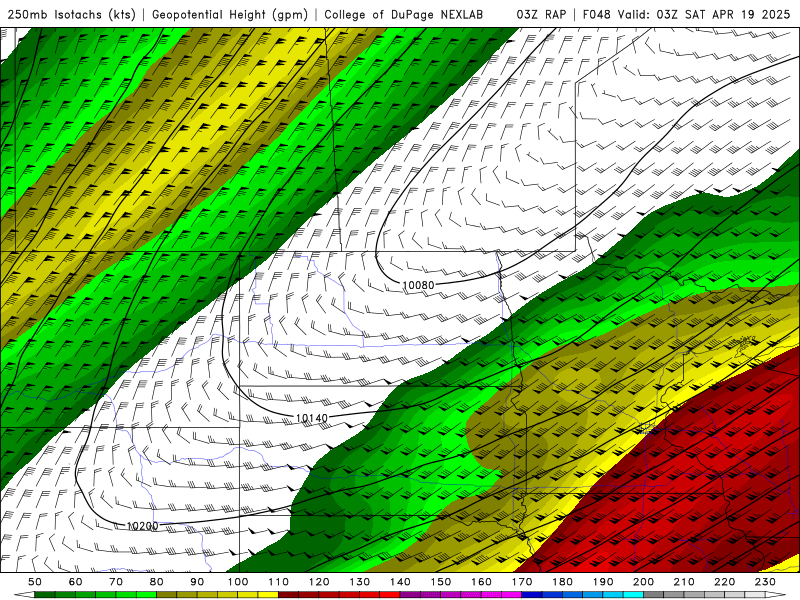Click the 150 knot scale label
The width and height of the screenshot is (800, 600).
(x=441, y=582)
